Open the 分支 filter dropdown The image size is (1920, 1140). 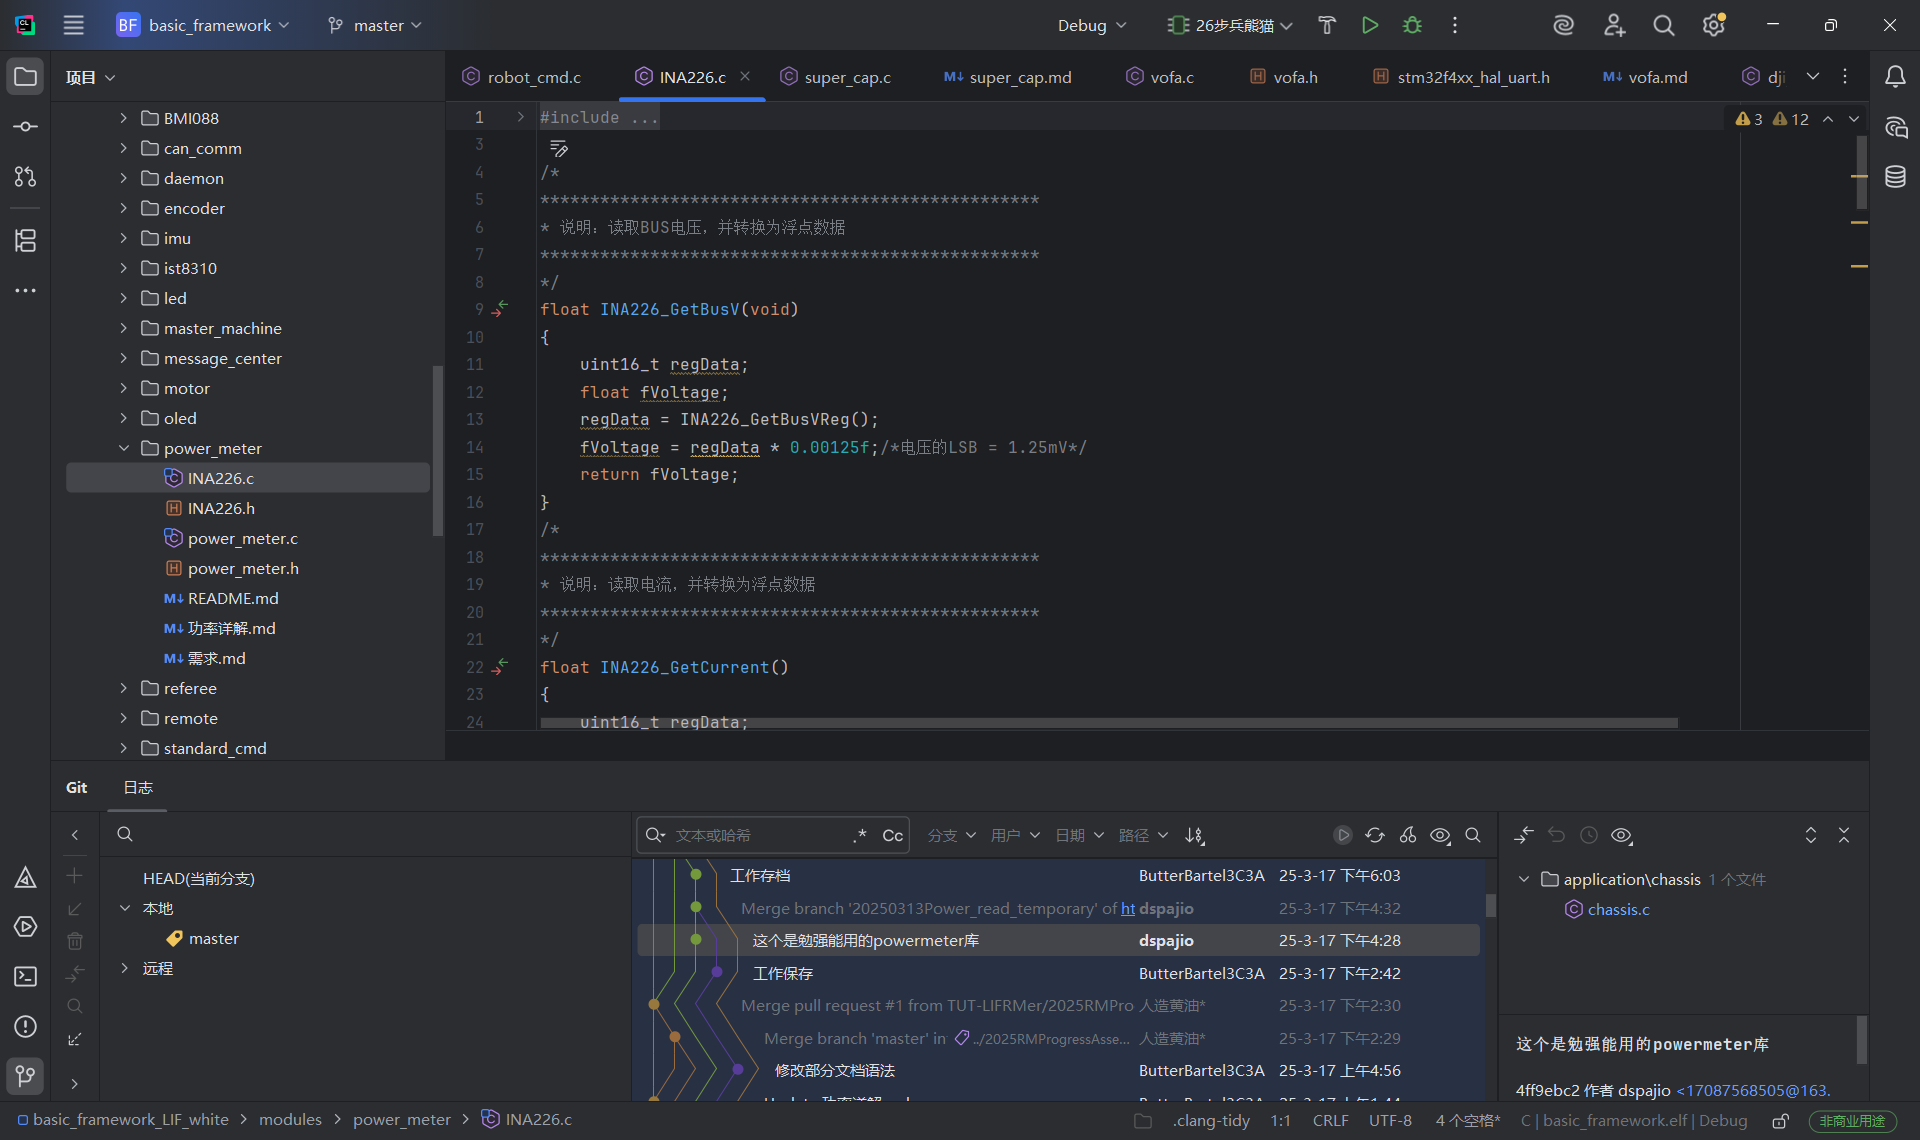click(x=952, y=835)
